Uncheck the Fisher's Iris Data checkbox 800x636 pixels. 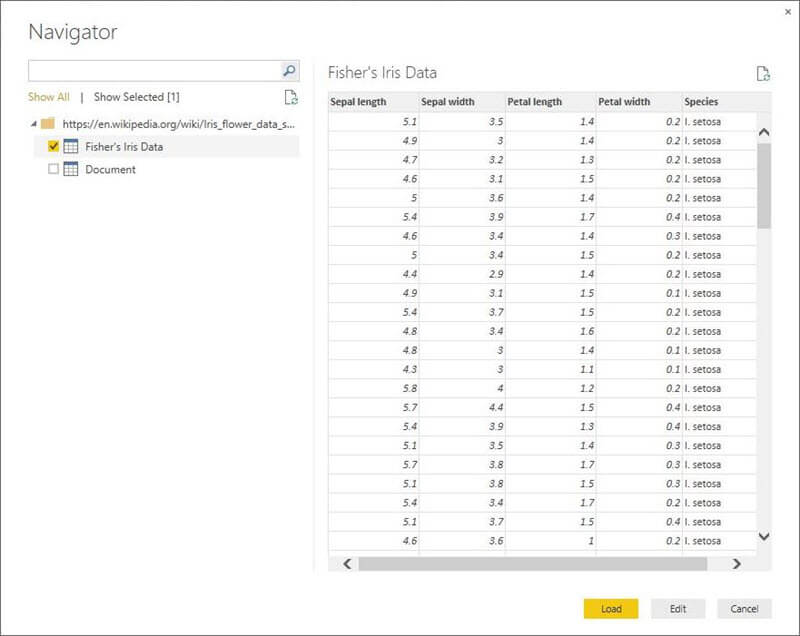click(x=53, y=146)
